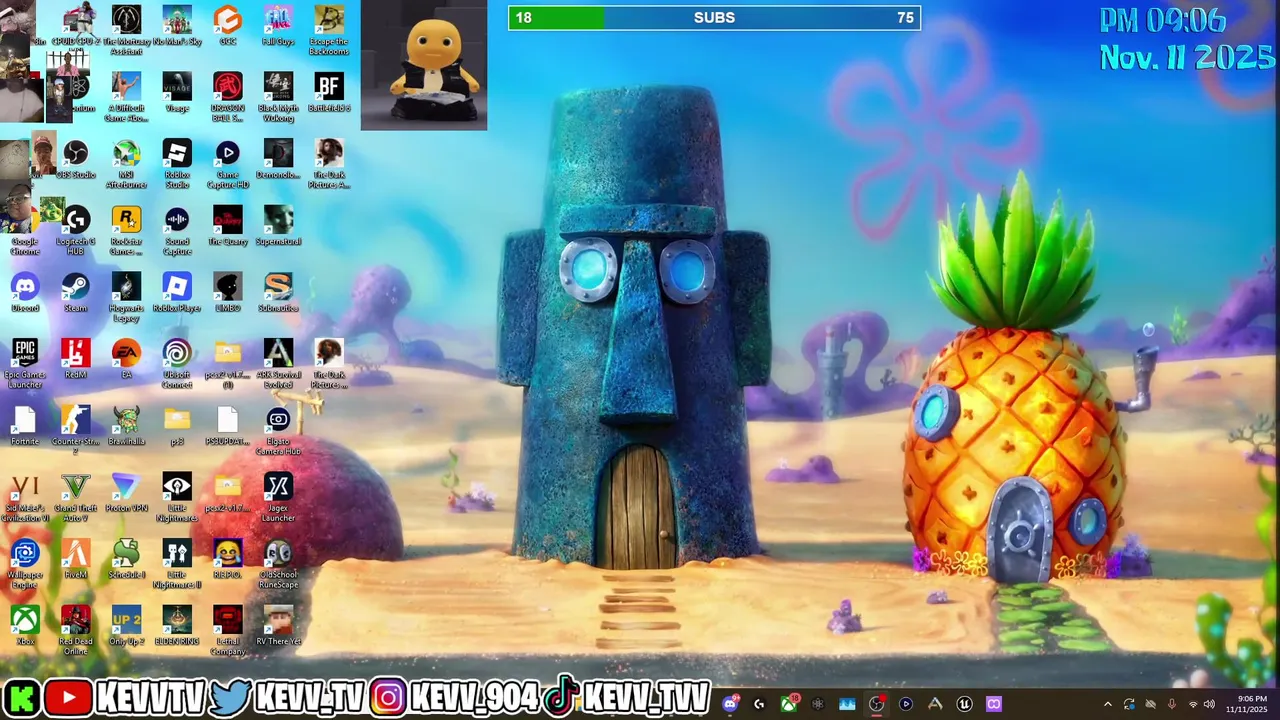
Task: Open the PS3UPDAT file on desktop
Action: point(227,427)
